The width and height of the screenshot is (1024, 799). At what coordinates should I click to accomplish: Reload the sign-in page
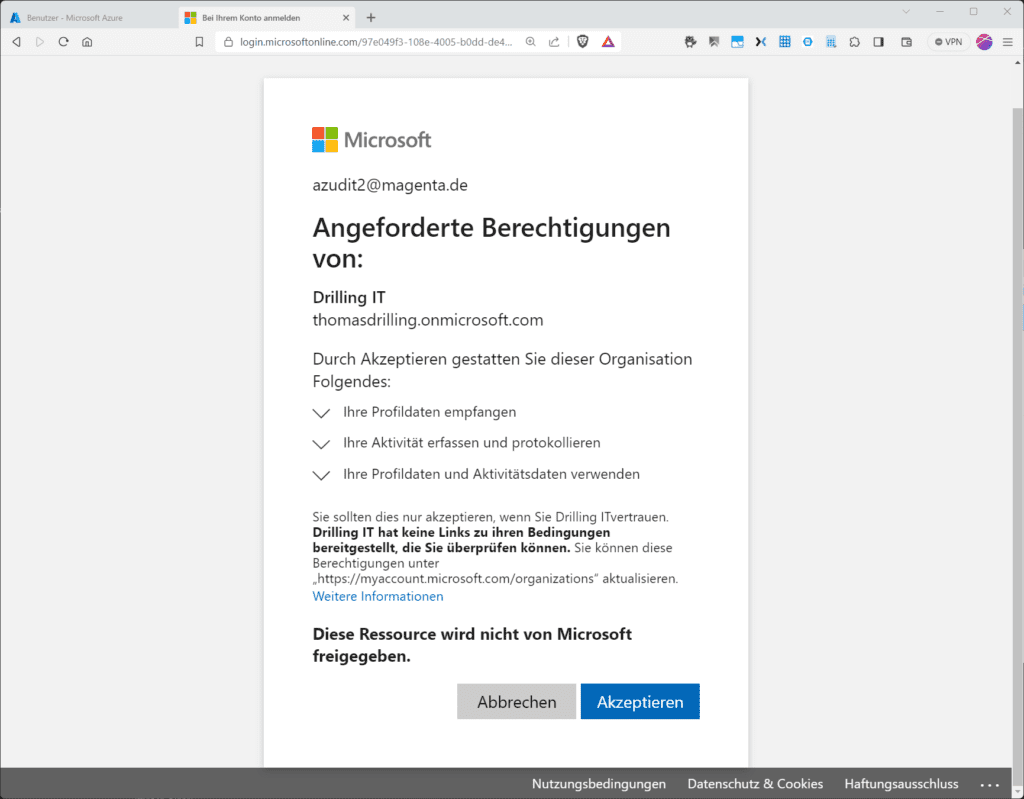pyautogui.click(x=63, y=42)
